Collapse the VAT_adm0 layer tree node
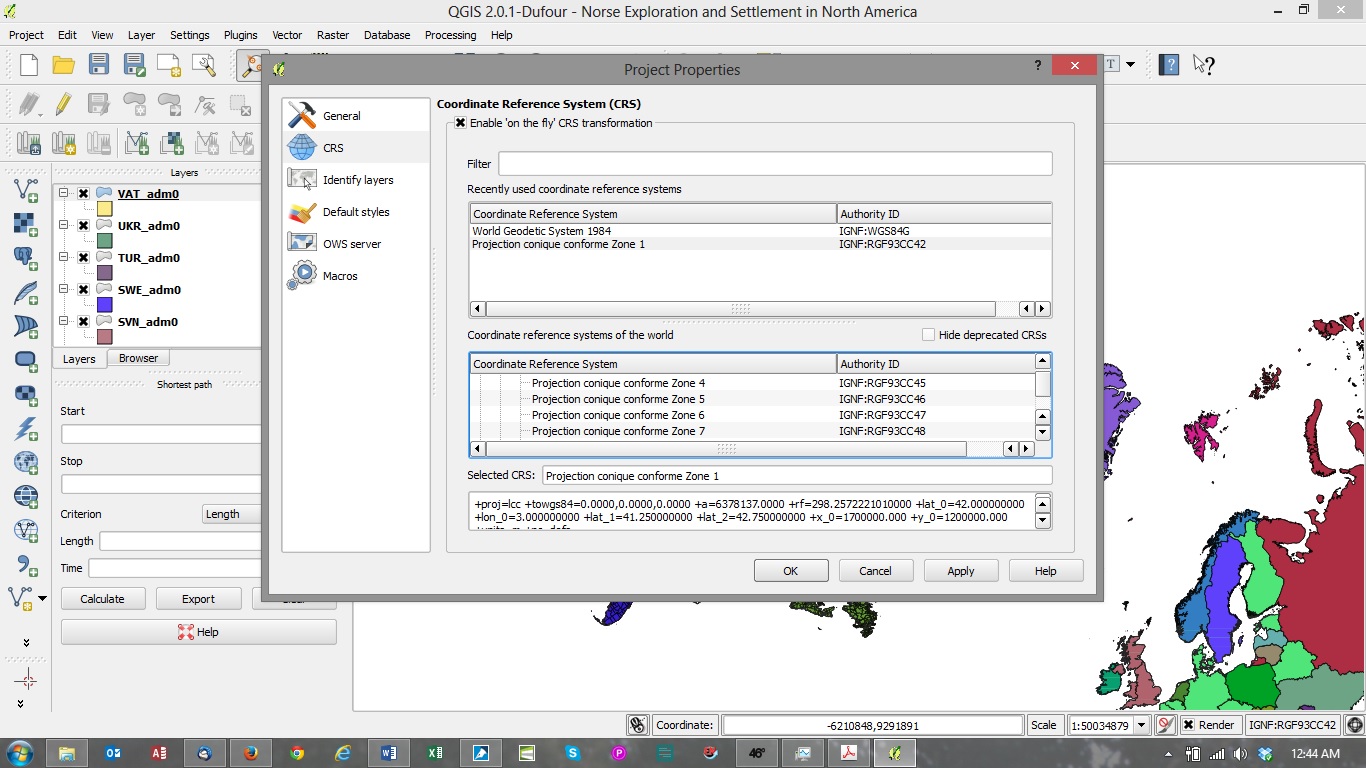 (64, 193)
